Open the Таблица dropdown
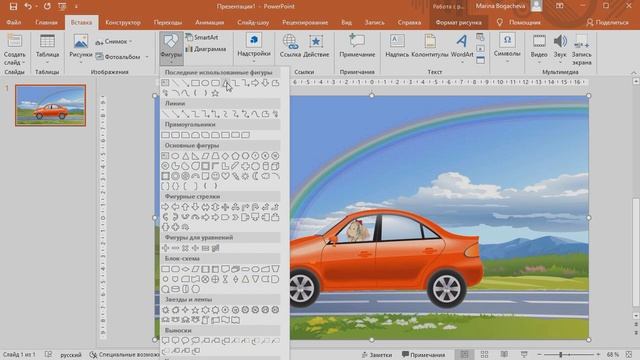 point(47,49)
